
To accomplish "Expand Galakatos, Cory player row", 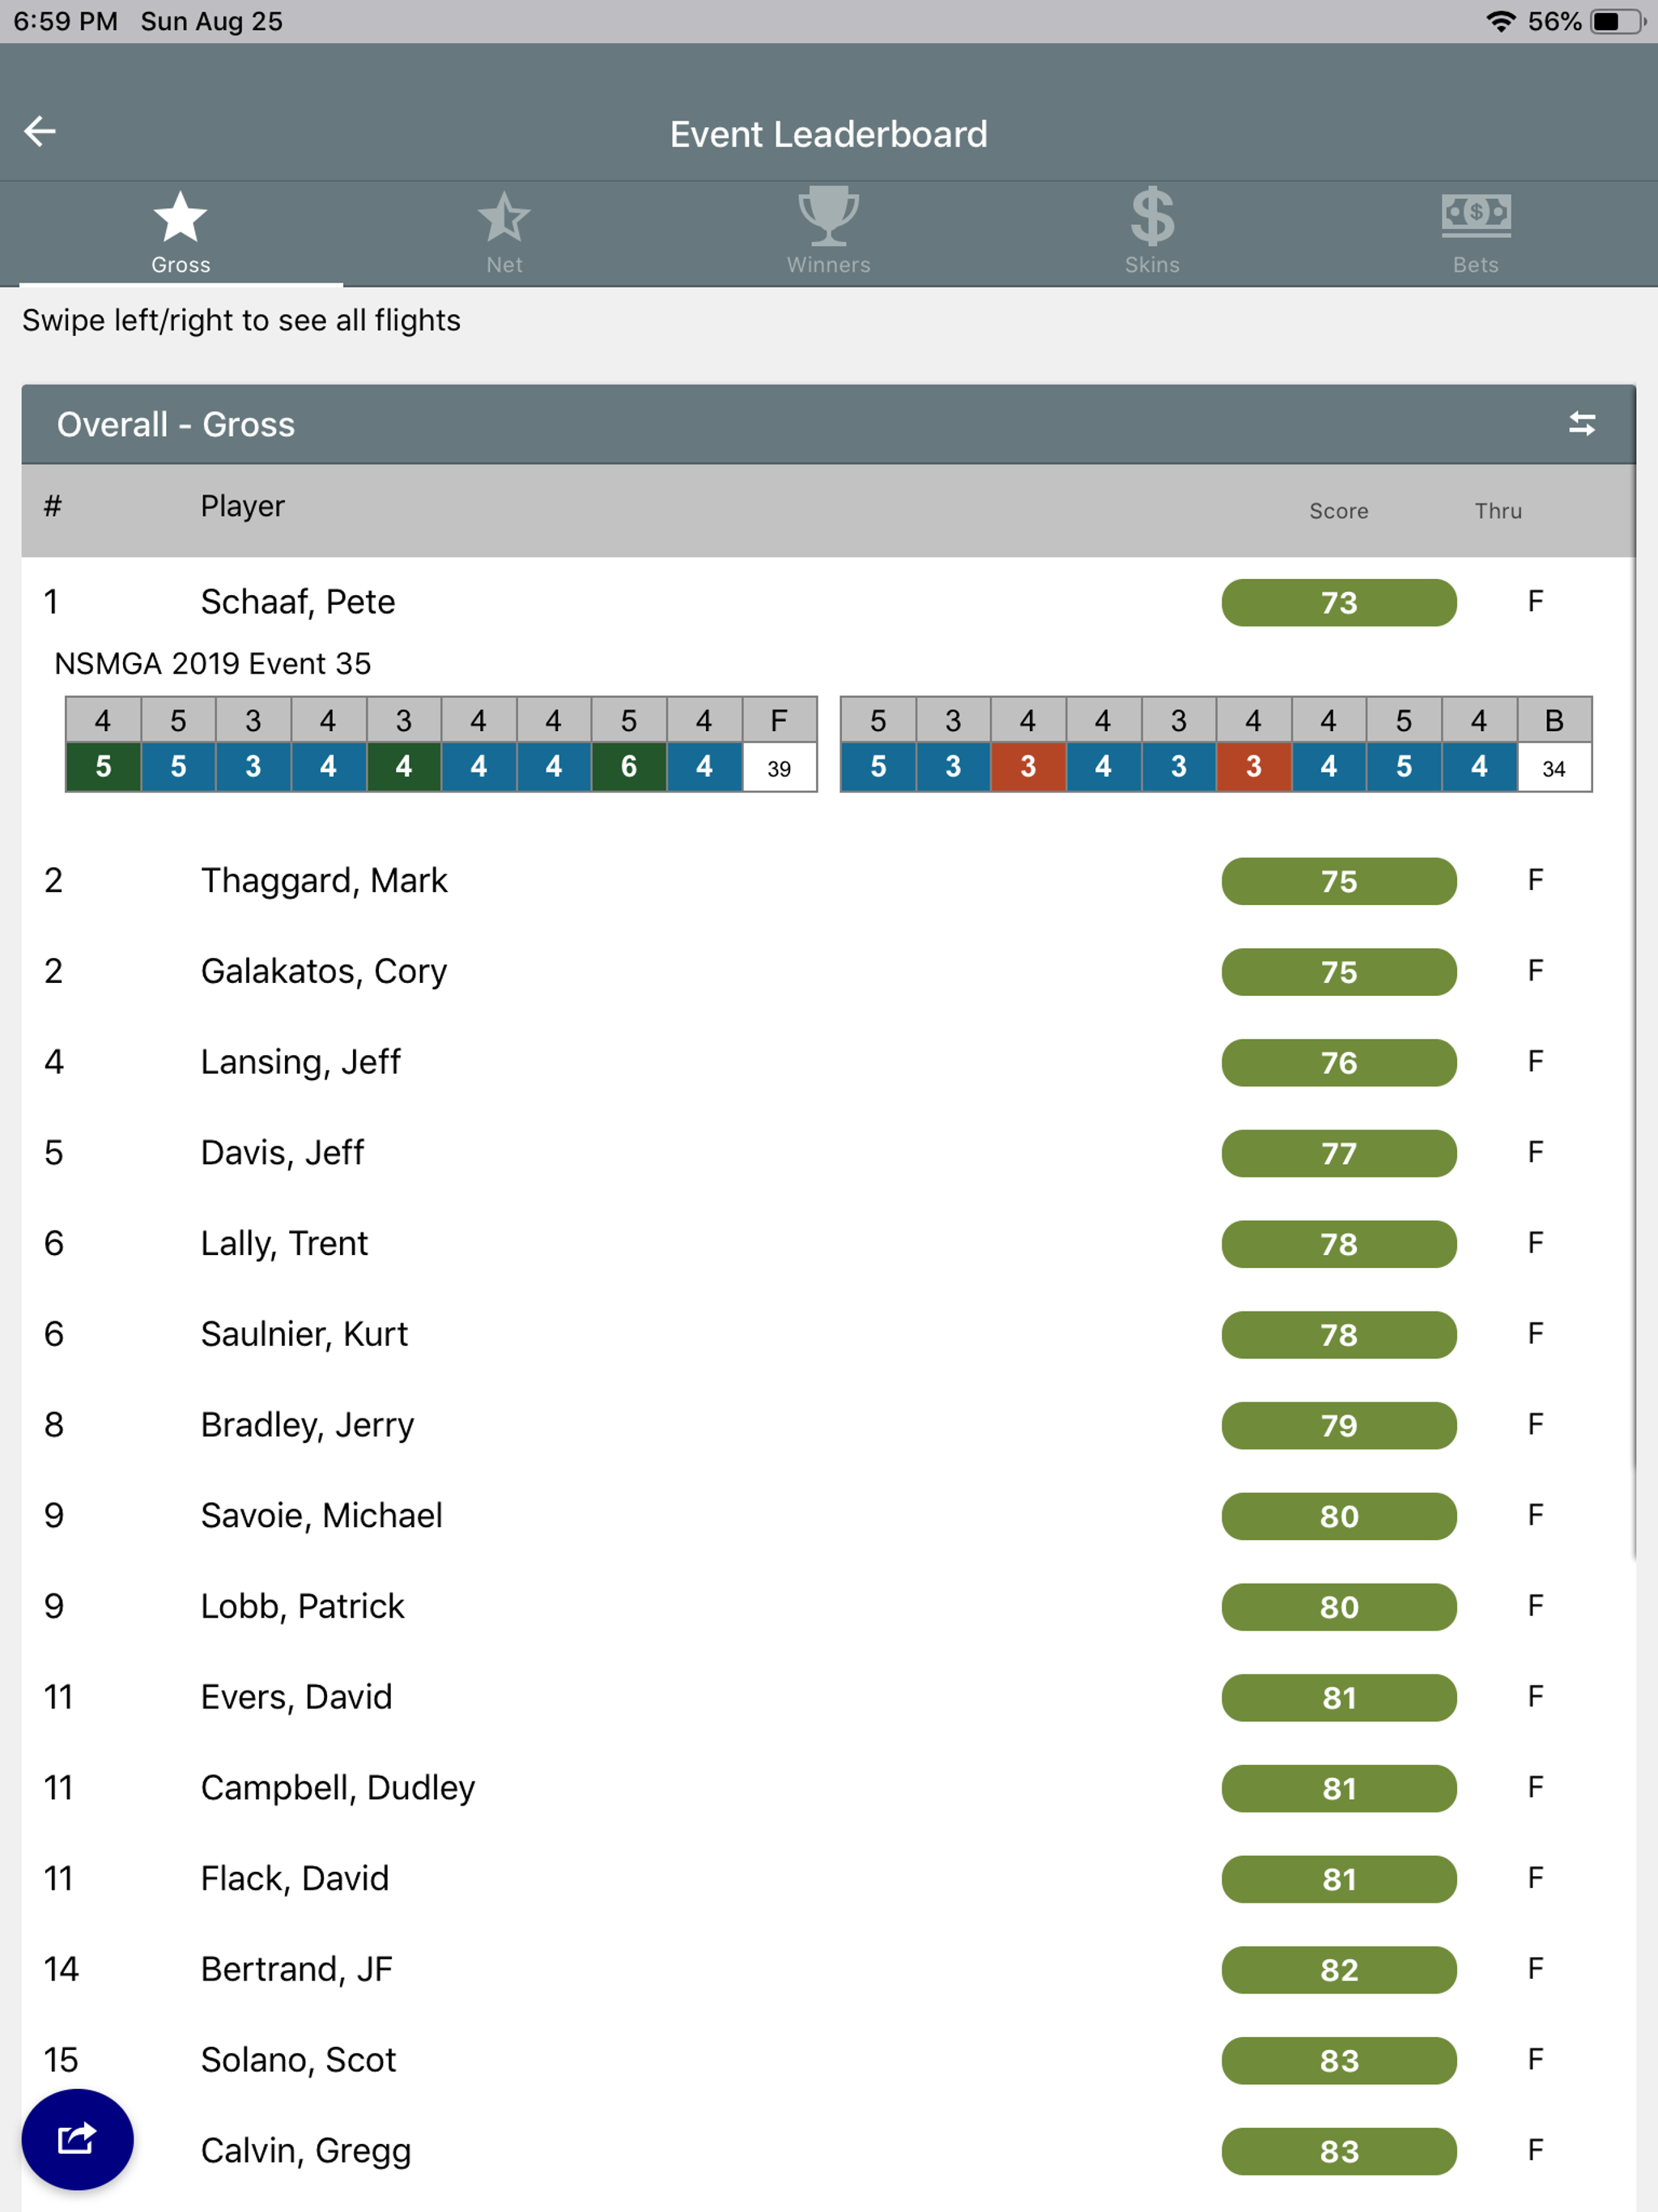I will 324,971.
